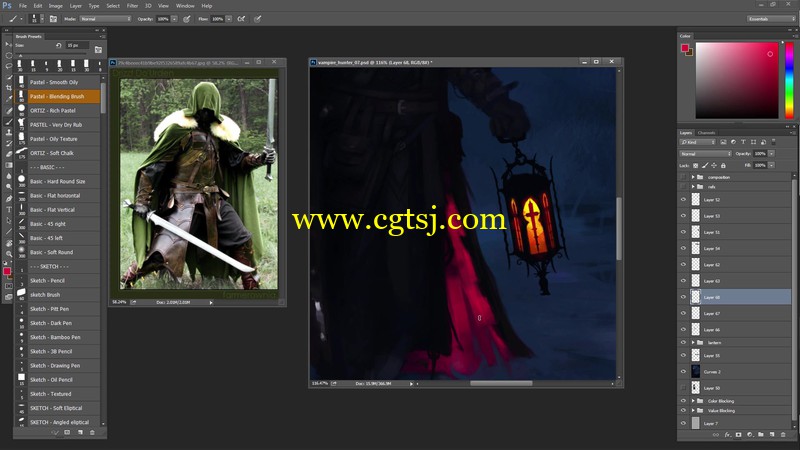Delete layer with the trash icon
The image size is (800, 450).
[x=783, y=435]
